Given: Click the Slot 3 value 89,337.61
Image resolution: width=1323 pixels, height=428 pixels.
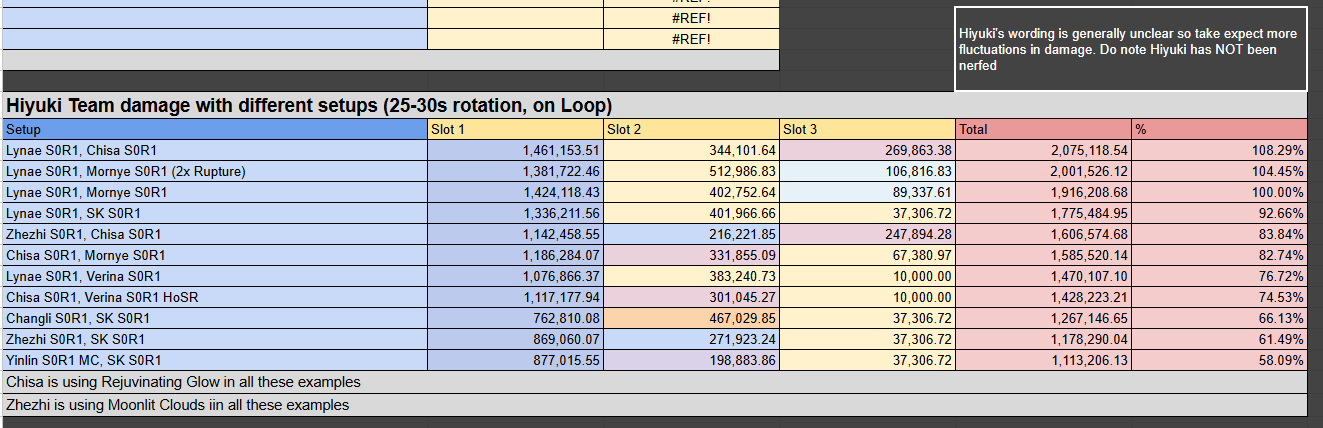Looking at the screenshot, I should click(x=867, y=192).
